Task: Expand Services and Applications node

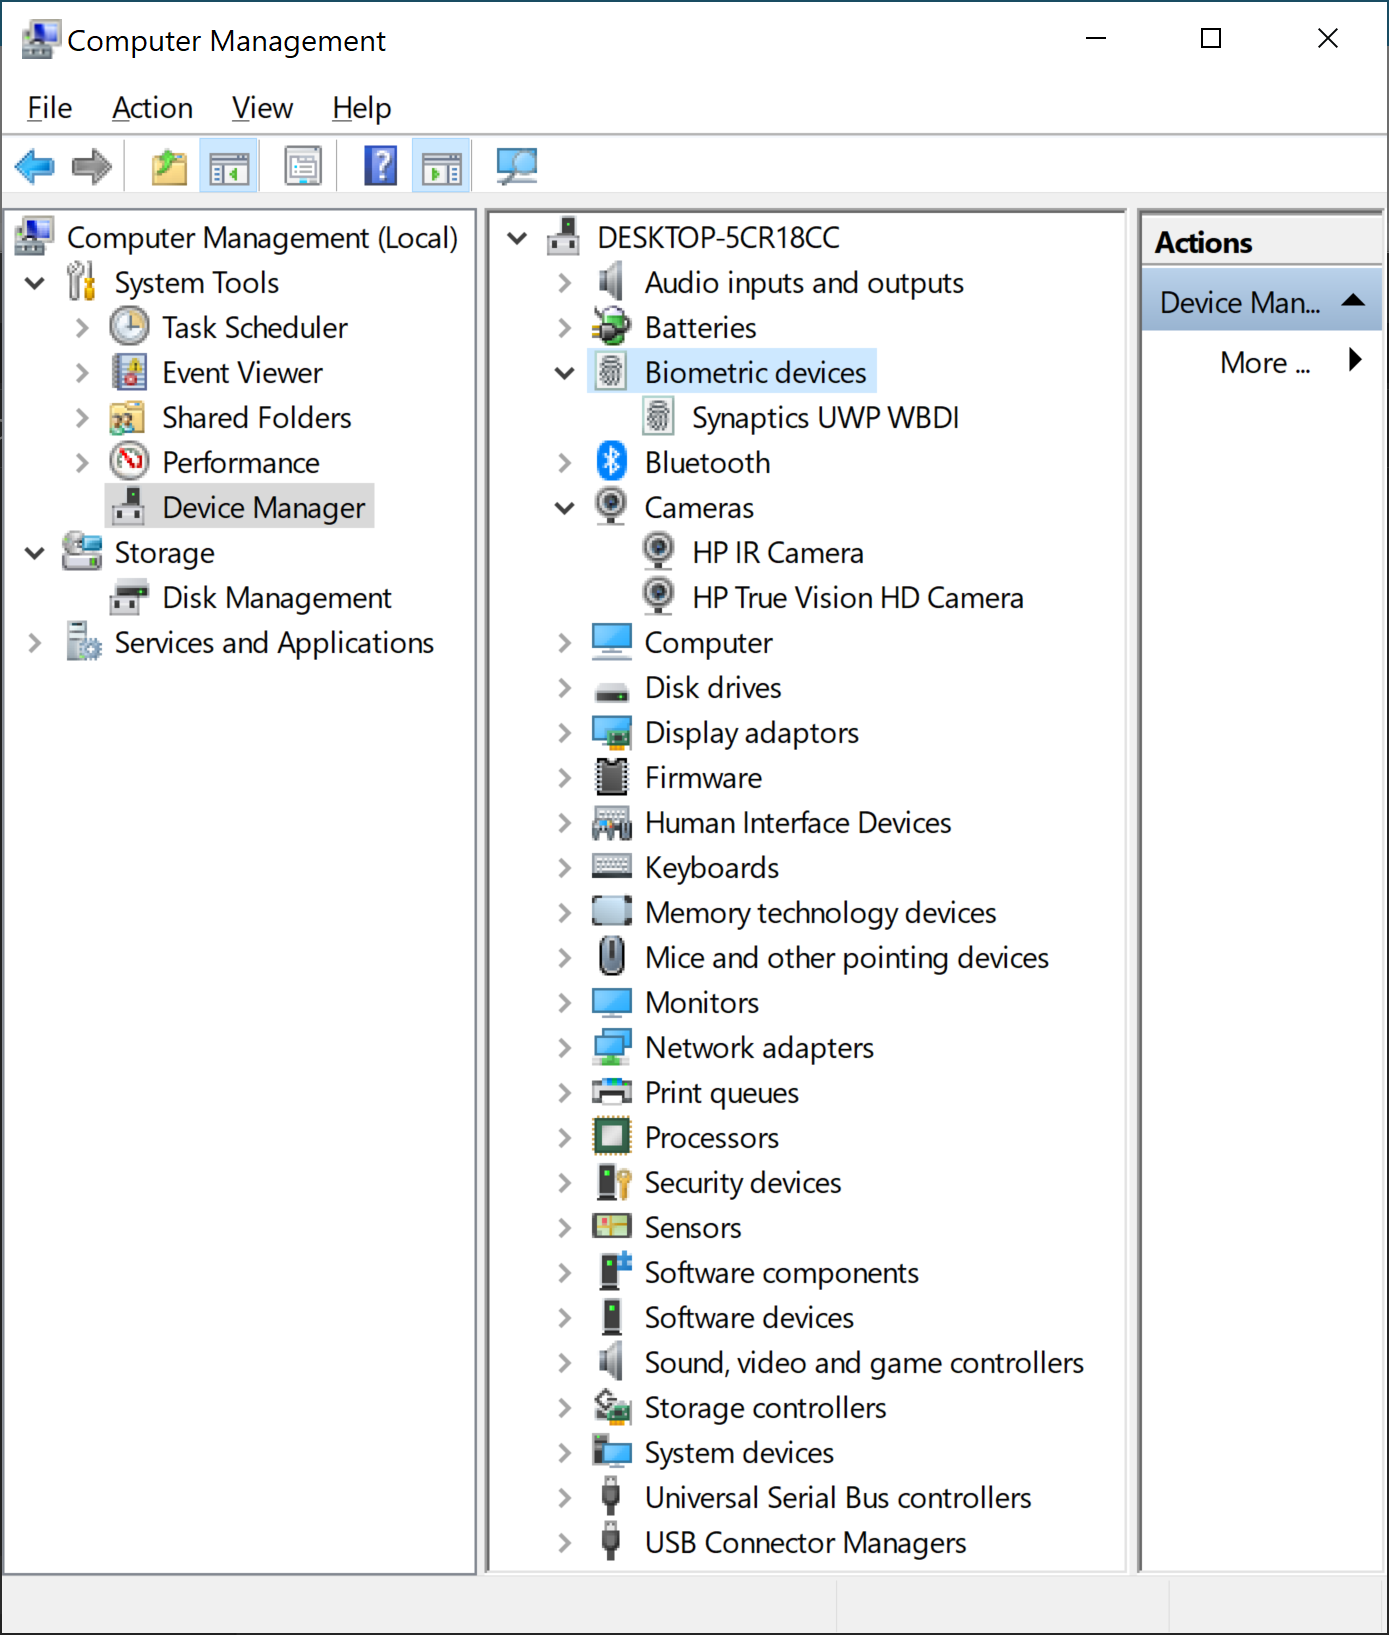Action: coord(35,643)
